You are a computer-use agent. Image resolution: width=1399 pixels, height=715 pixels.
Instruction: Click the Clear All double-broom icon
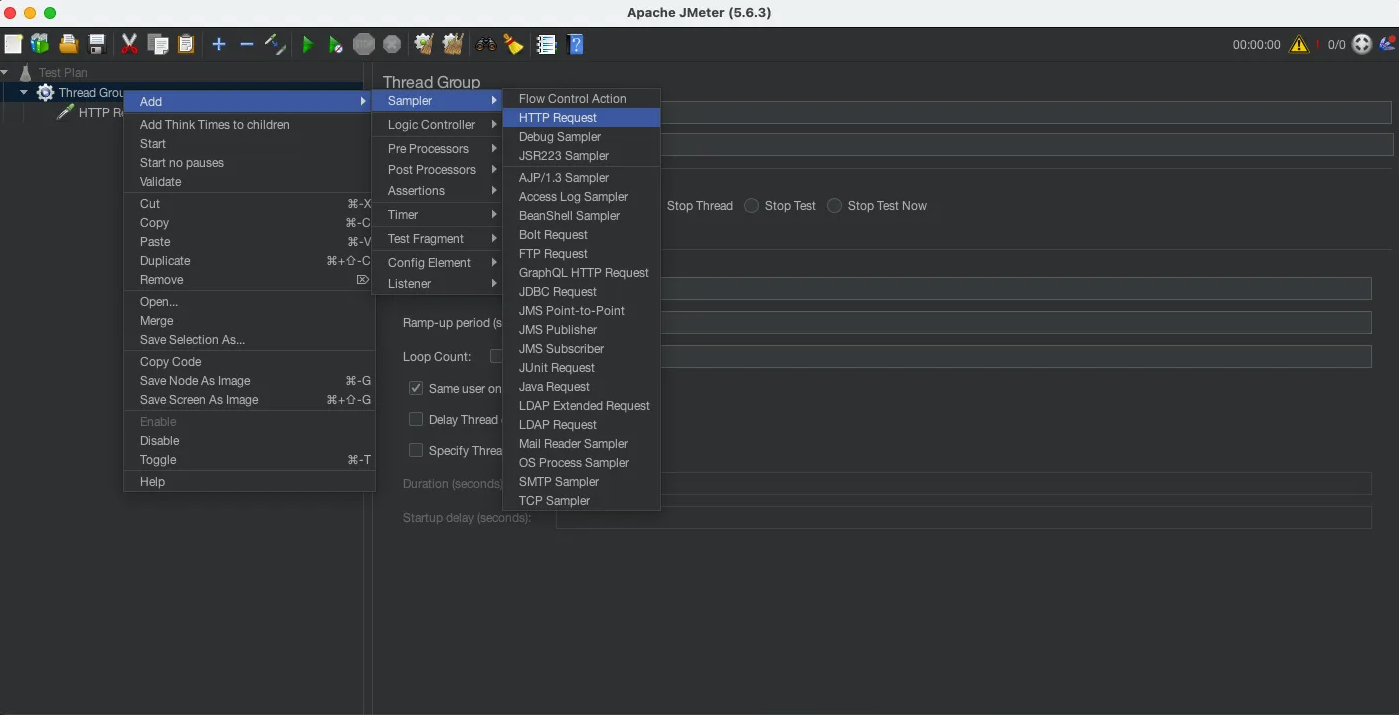coord(453,44)
